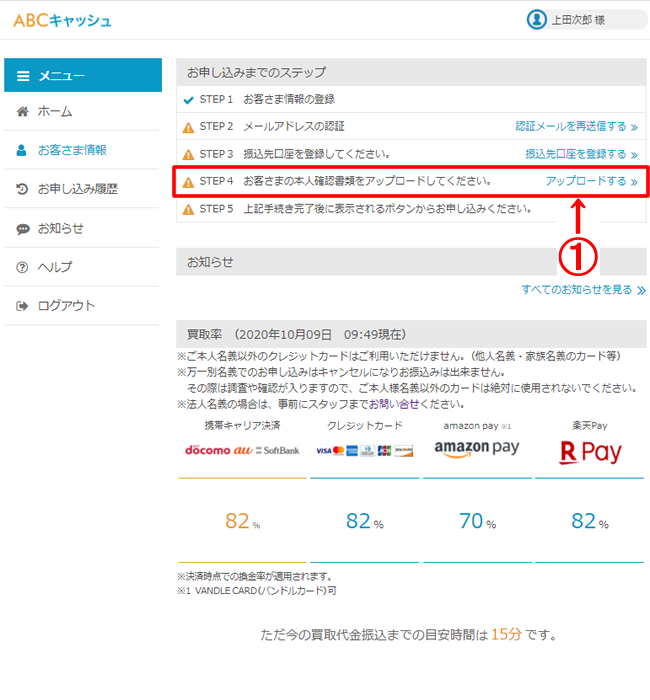650x700 pixels.
Task: Click the speech bubble お知らせ icon
Action: tap(23, 229)
